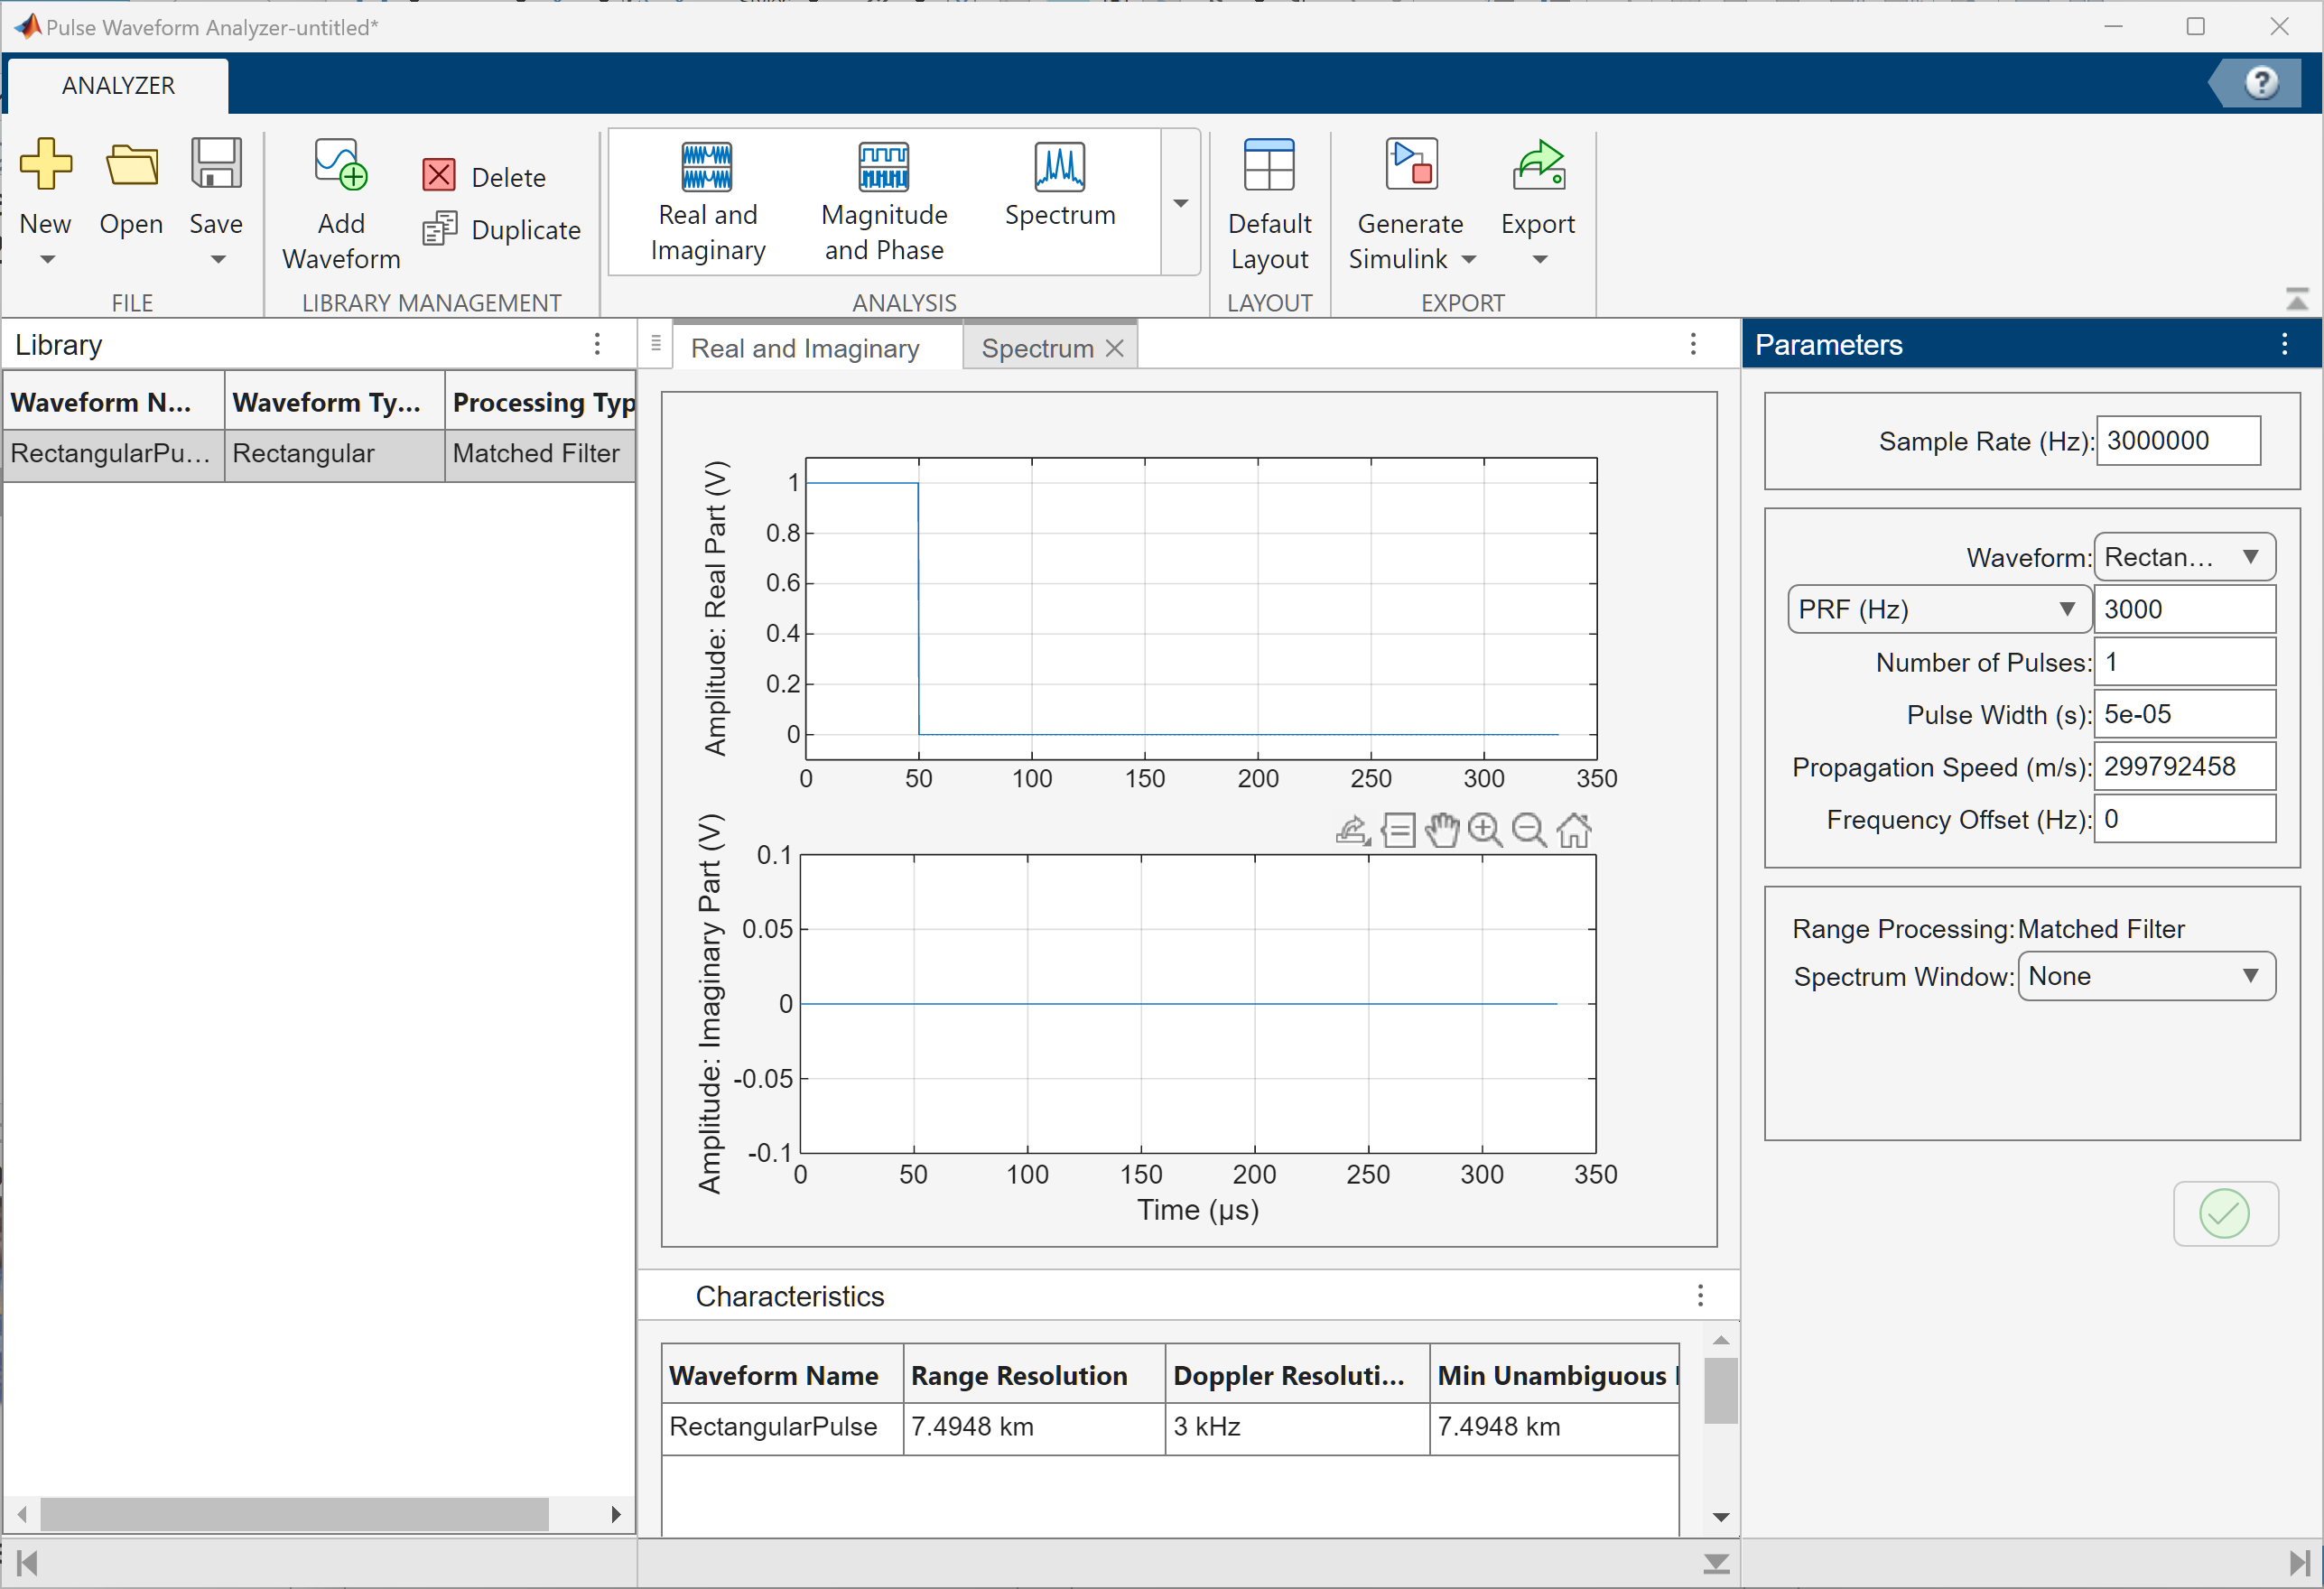Open the PRF (Hz) unit dropdown
Image resolution: width=2324 pixels, height=1589 pixels.
pos(1937,609)
